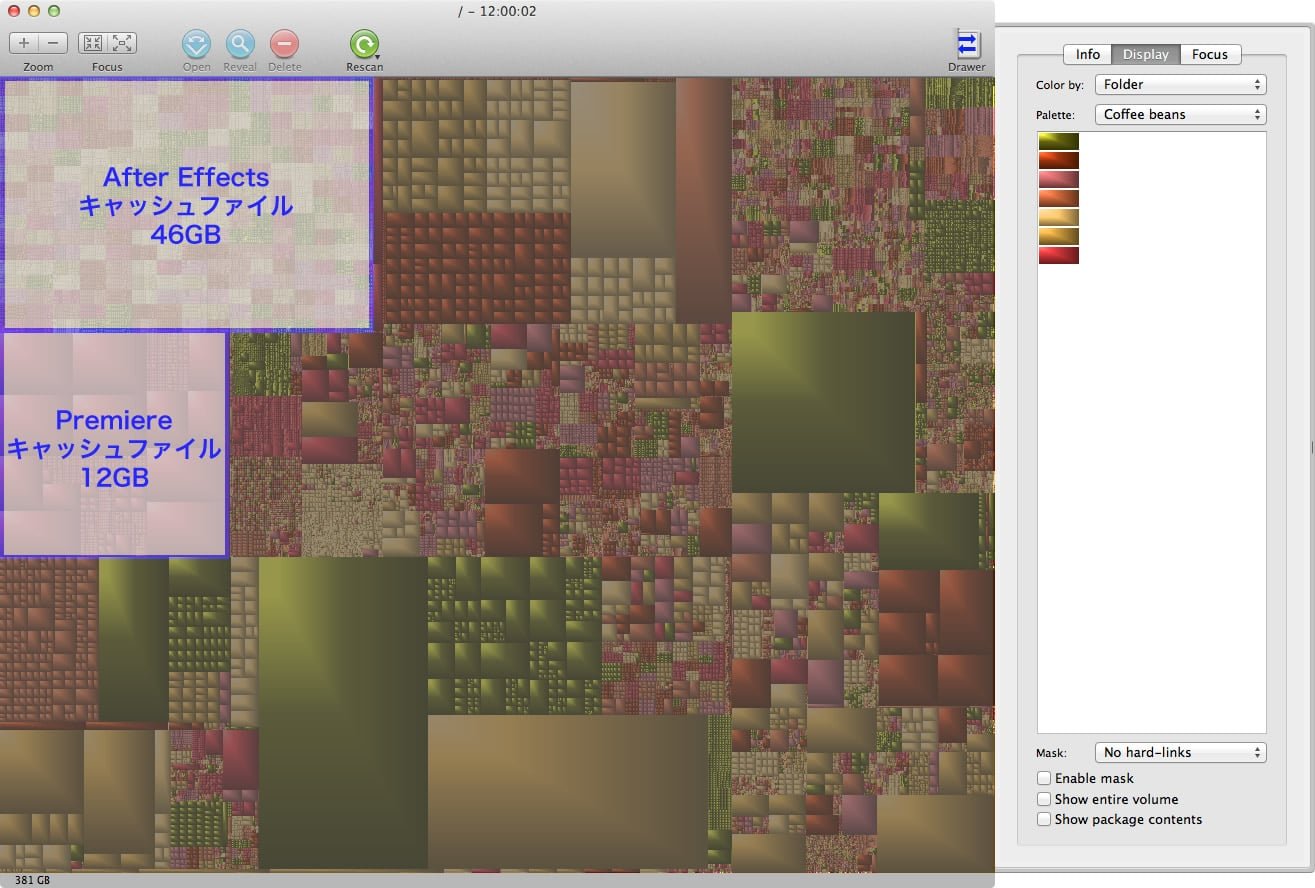
Task: Click the zoom in plus button
Action: pos(24,43)
